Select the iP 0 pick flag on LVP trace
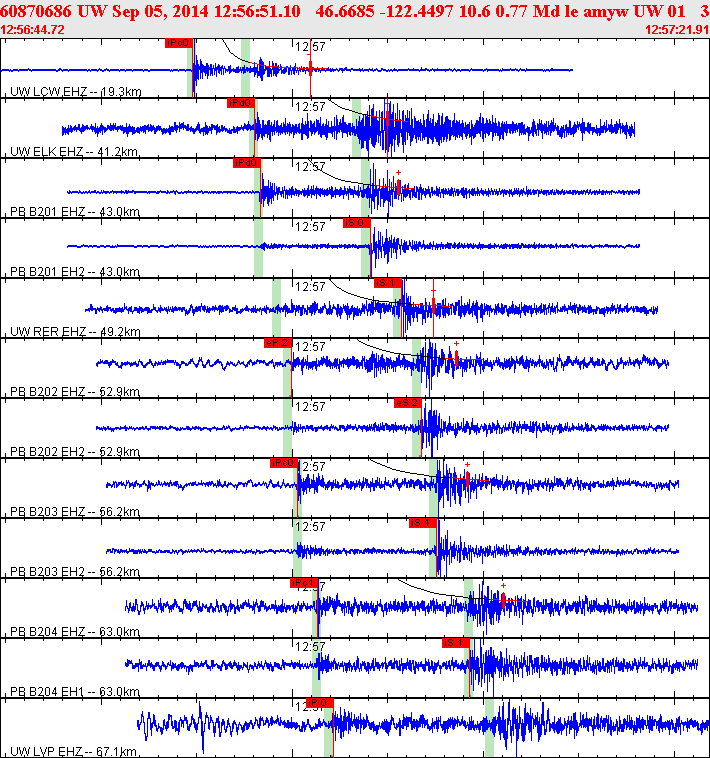The height and width of the screenshot is (758, 710). coord(319,702)
